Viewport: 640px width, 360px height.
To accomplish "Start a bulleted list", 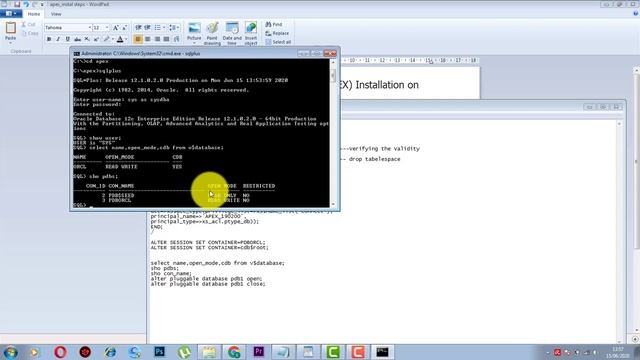I will (x=157, y=27).
